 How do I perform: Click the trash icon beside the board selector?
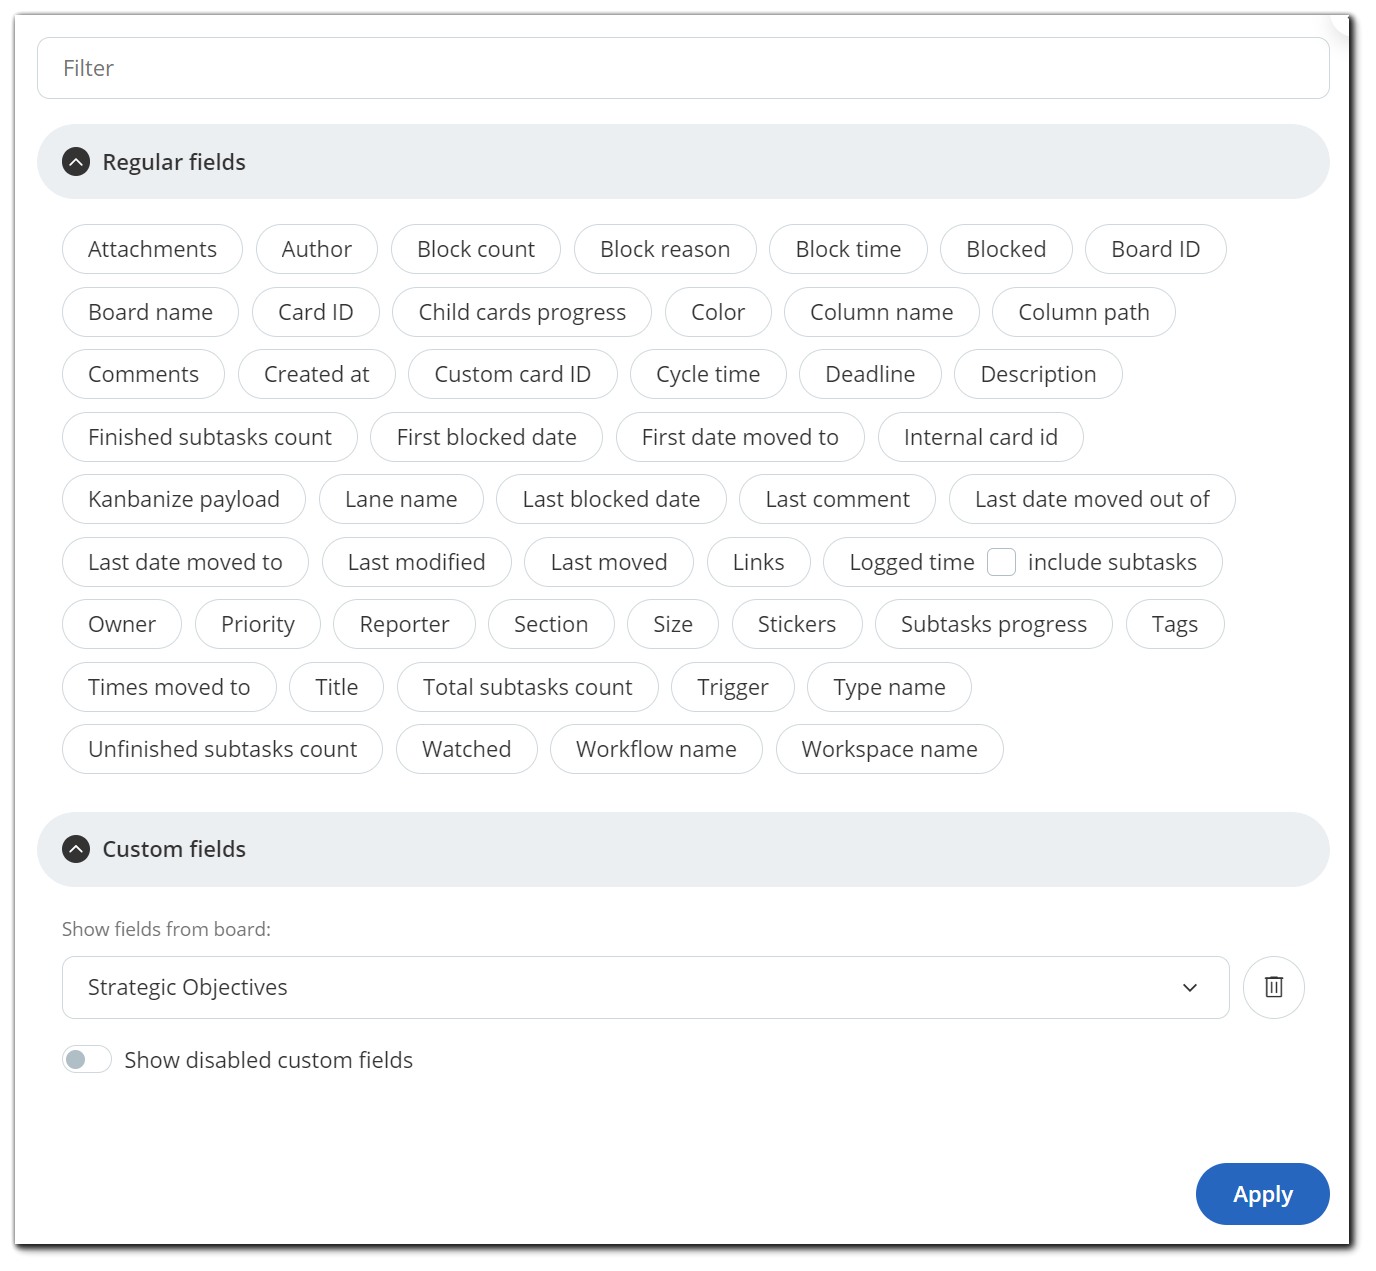(x=1273, y=987)
